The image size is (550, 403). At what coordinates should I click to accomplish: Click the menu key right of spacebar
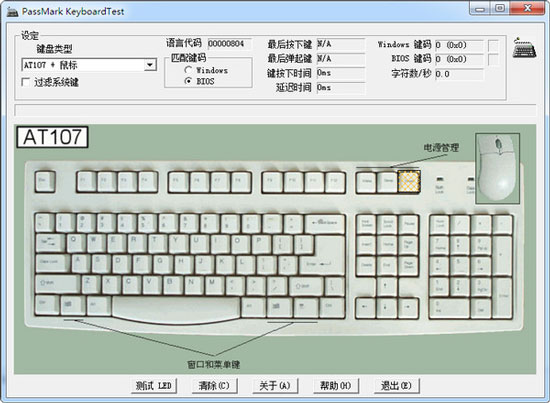pyautogui.click(x=305, y=307)
